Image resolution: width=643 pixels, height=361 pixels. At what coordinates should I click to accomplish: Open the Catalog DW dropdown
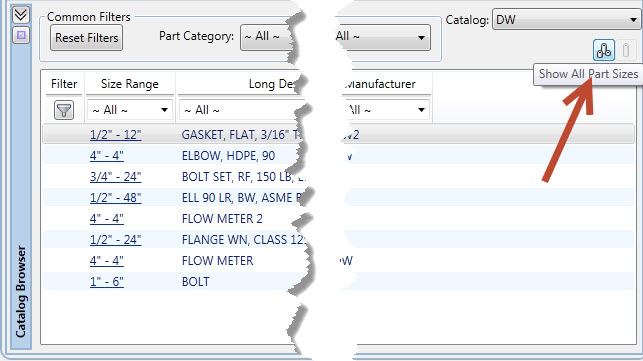click(x=566, y=20)
